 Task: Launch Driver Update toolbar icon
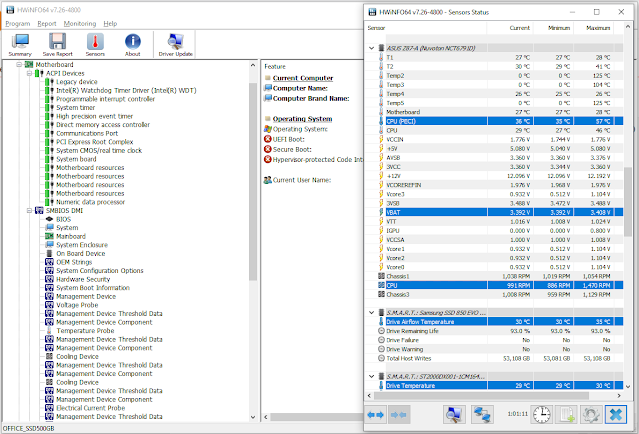tap(175, 44)
